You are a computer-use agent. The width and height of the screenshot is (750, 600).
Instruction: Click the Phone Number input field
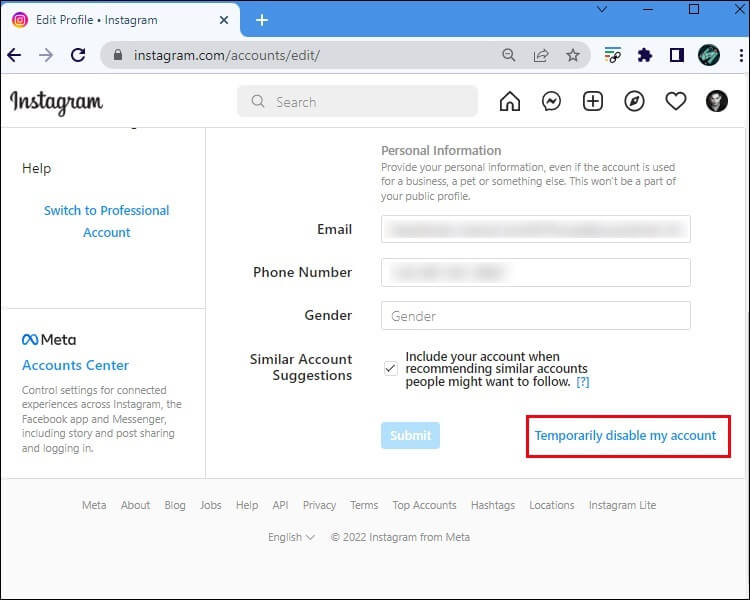coord(536,272)
